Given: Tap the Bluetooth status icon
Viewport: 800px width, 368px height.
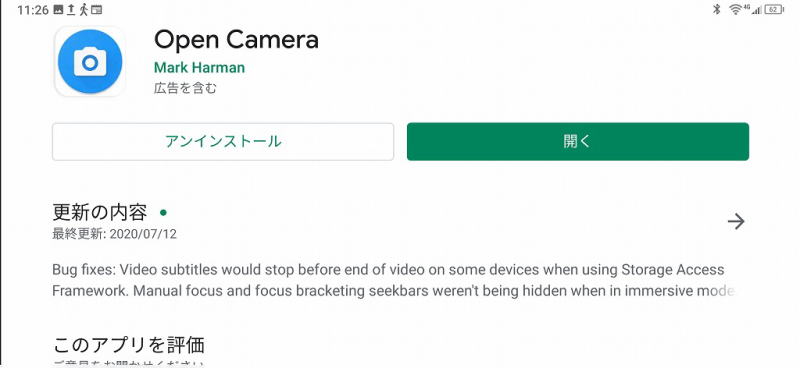Looking at the screenshot, I should 716,9.
